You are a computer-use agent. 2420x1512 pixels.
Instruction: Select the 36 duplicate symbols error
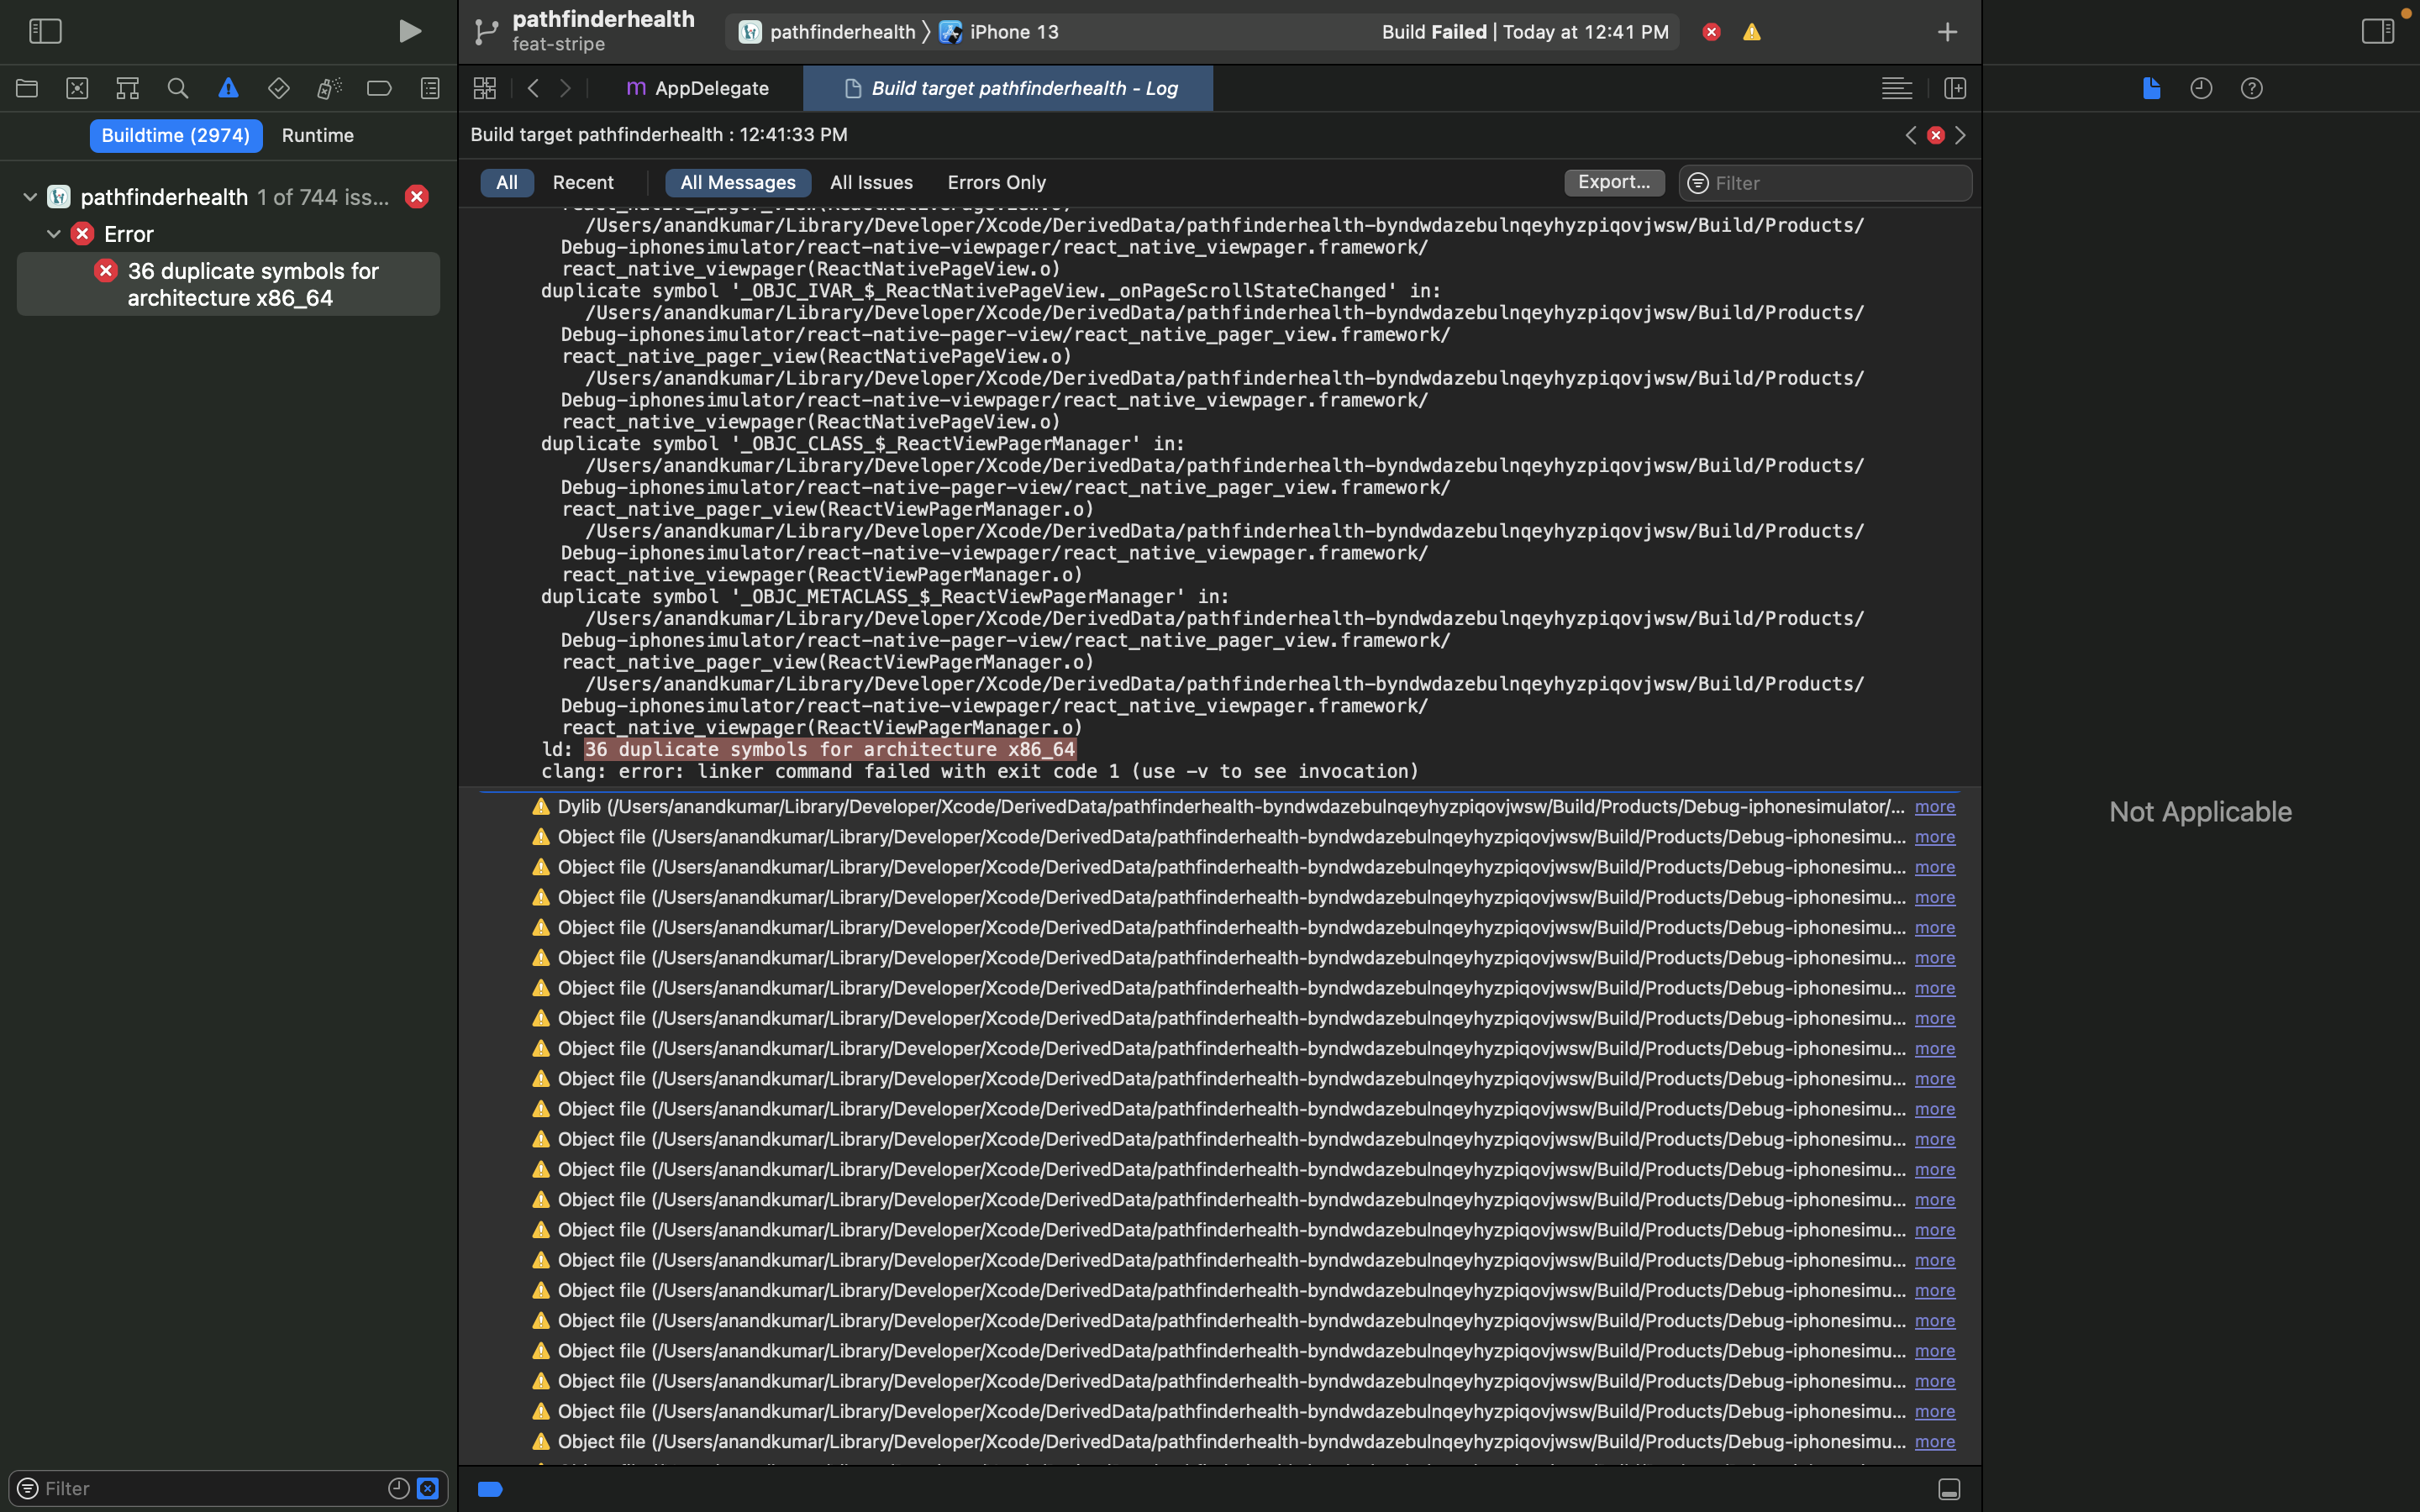click(x=228, y=284)
